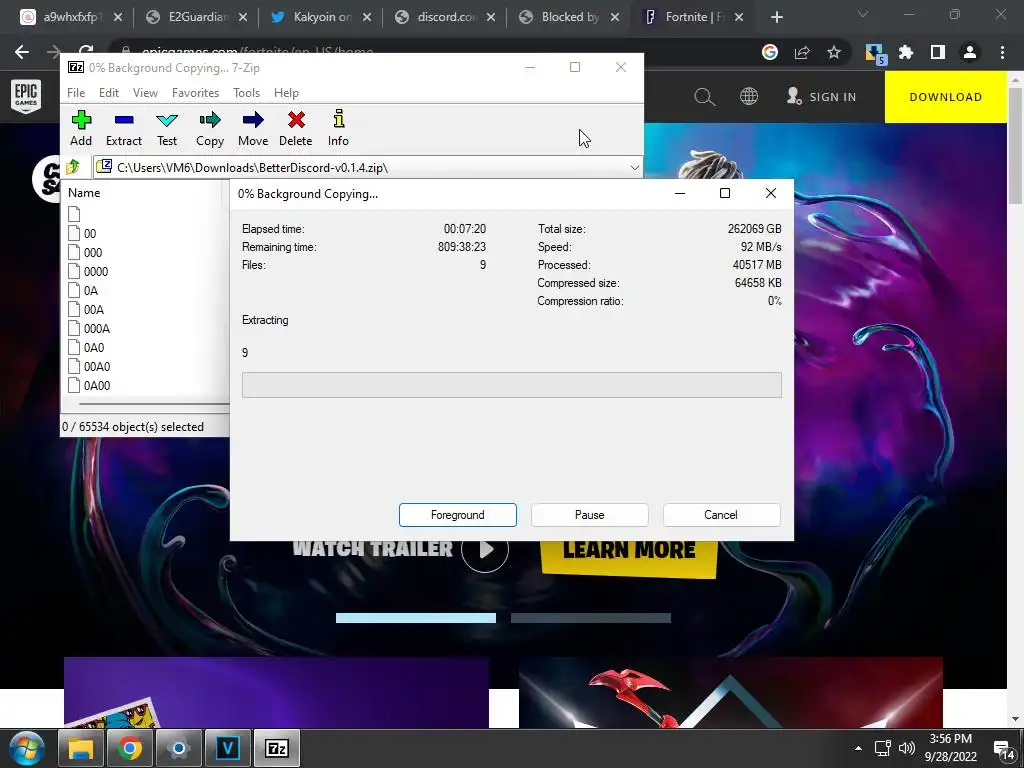Select the file named 0A00
Viewport: 1024px width, 768px height.
[89, 385]
